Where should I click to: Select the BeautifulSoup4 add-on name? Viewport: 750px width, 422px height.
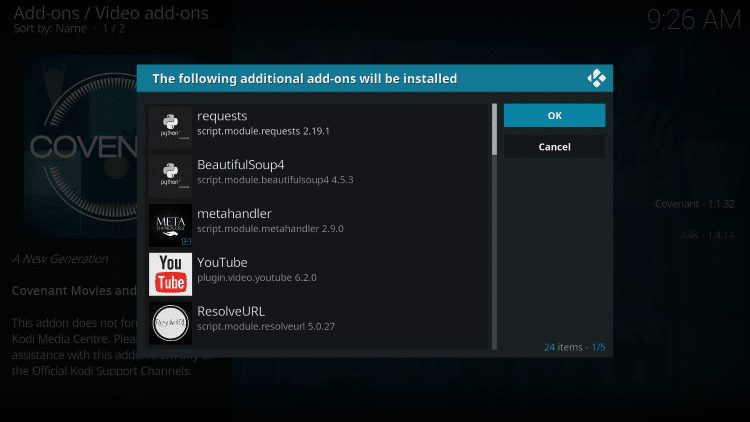[241, 165]
